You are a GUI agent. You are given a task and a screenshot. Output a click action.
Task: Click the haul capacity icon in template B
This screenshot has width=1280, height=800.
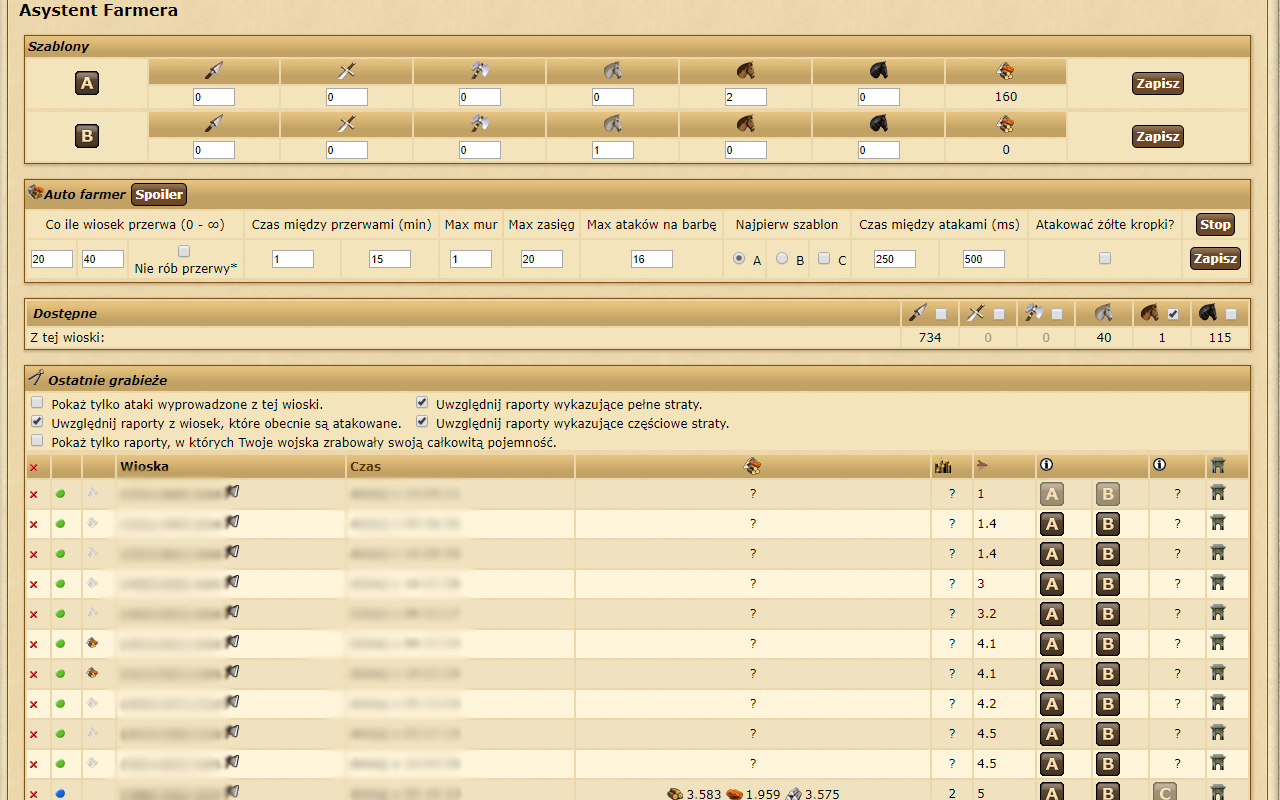(1006, 124)
